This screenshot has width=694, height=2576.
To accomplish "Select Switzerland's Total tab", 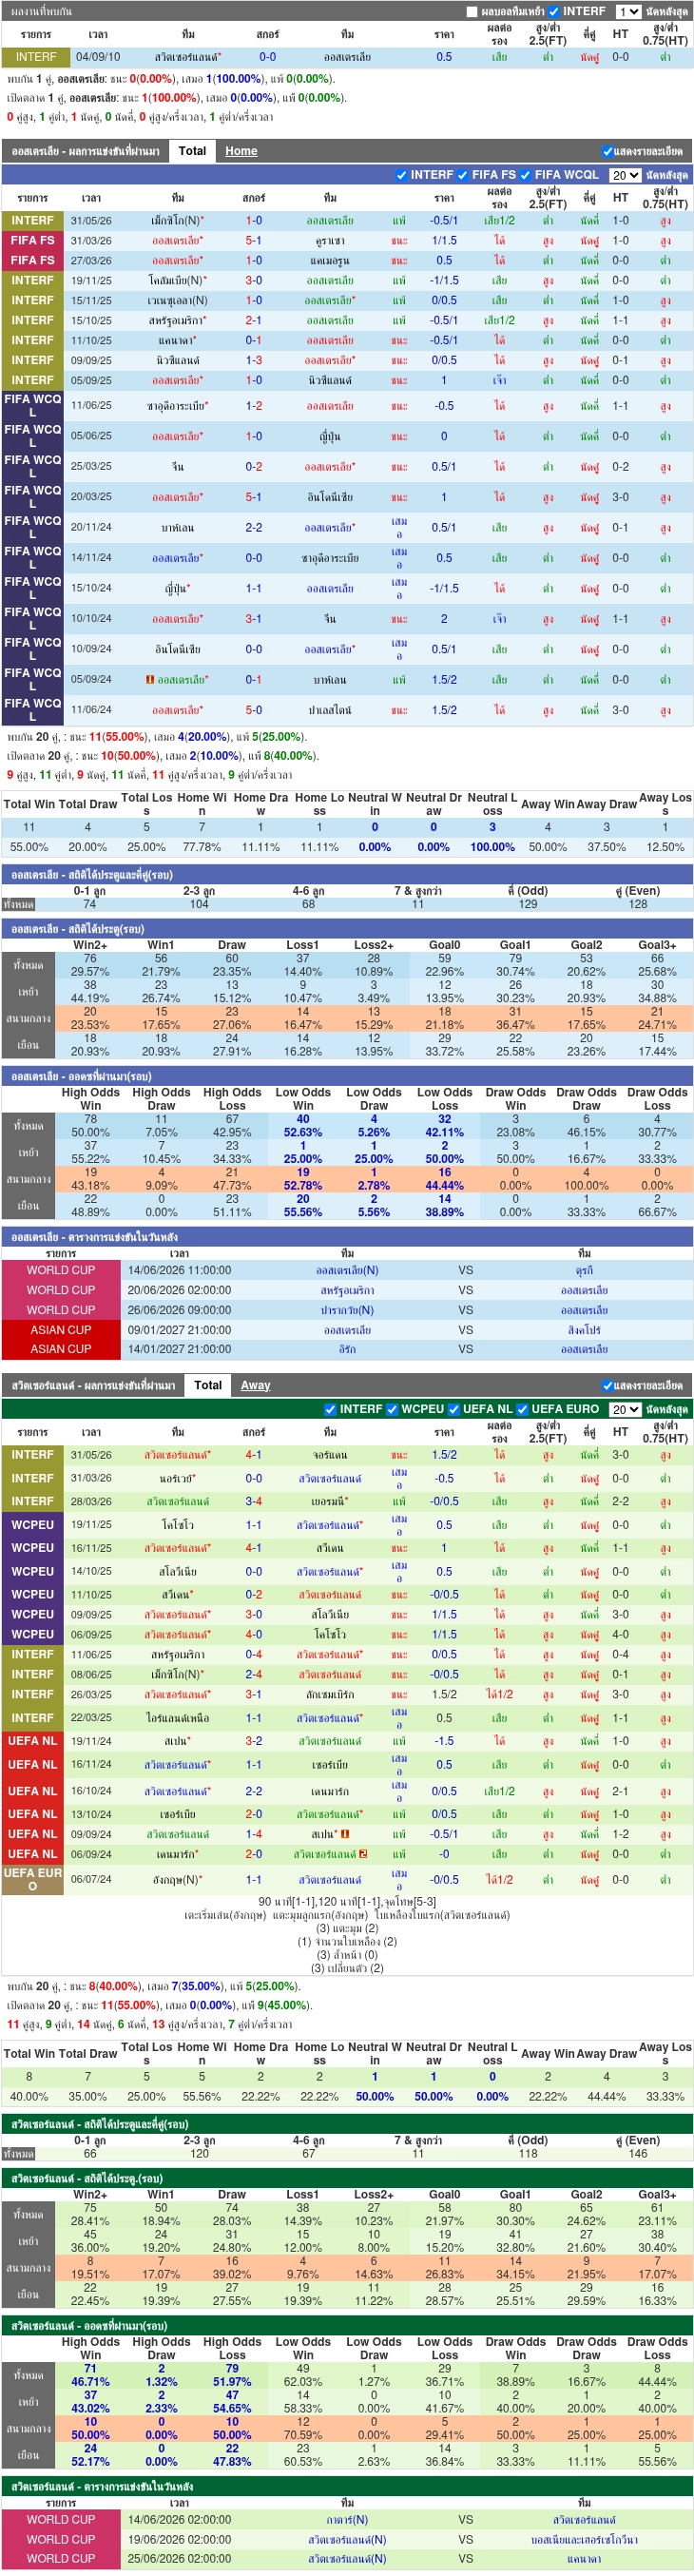I will (208, 1386).
